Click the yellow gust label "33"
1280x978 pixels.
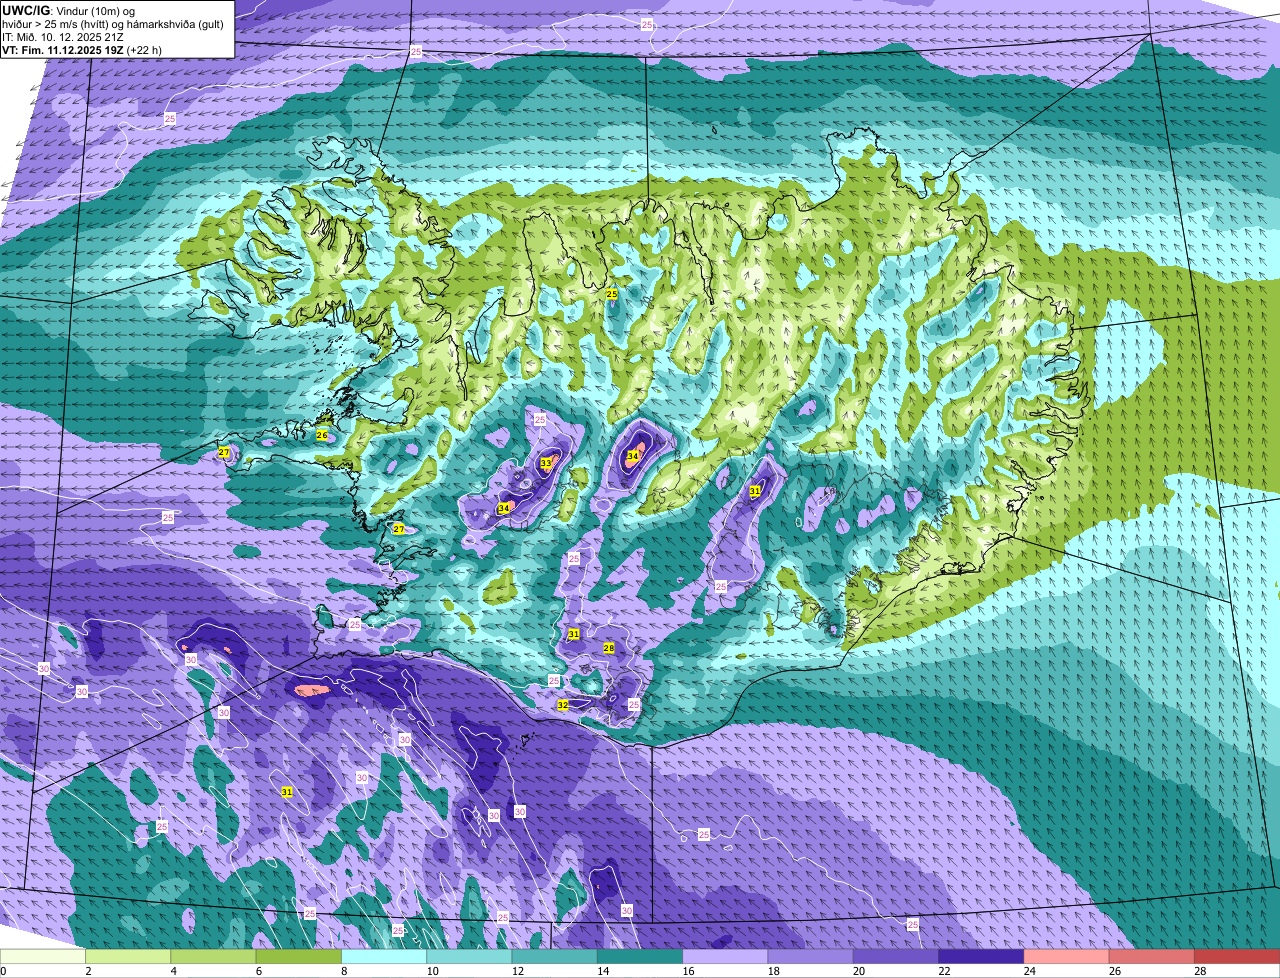[x=546, y=463]
